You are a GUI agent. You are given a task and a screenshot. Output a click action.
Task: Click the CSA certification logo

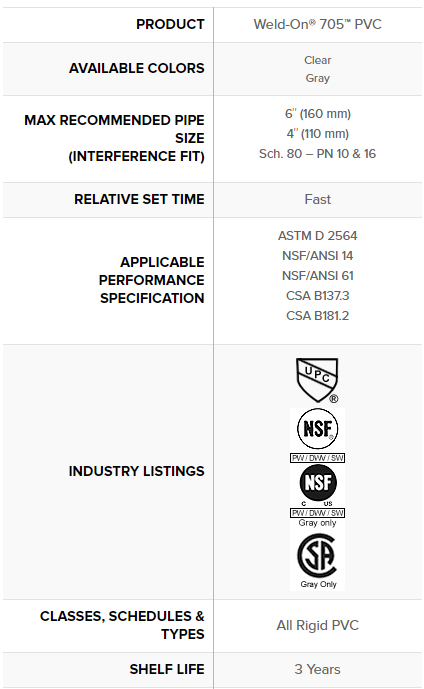(317, 555)
